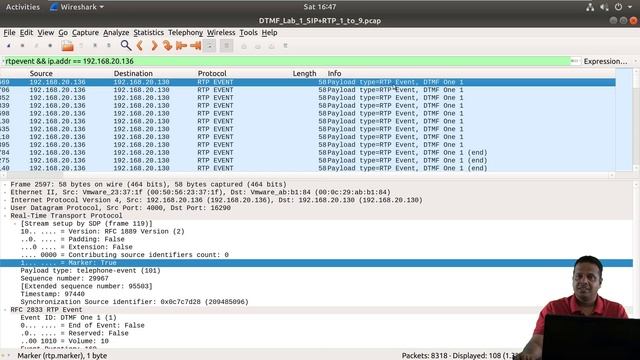Open the Tools menu
This screenshot has height=360, width=640.
[x=248, y=33]
